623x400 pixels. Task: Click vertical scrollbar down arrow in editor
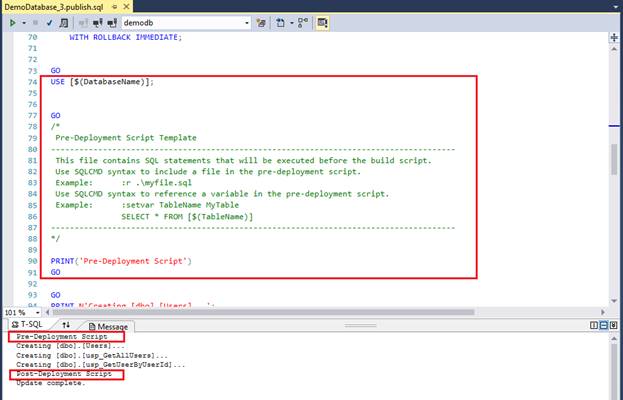coord(614,301)
